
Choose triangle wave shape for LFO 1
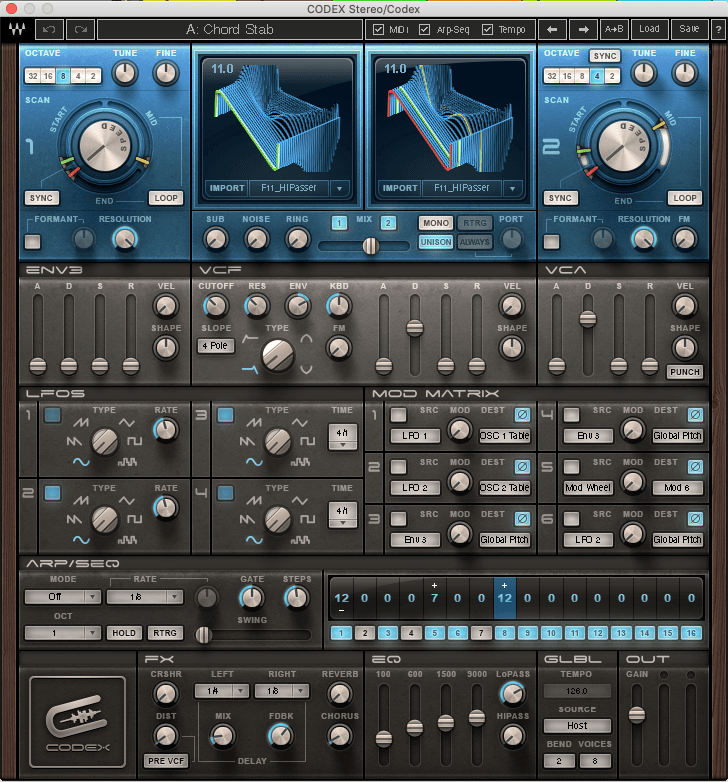click(126, 422)
